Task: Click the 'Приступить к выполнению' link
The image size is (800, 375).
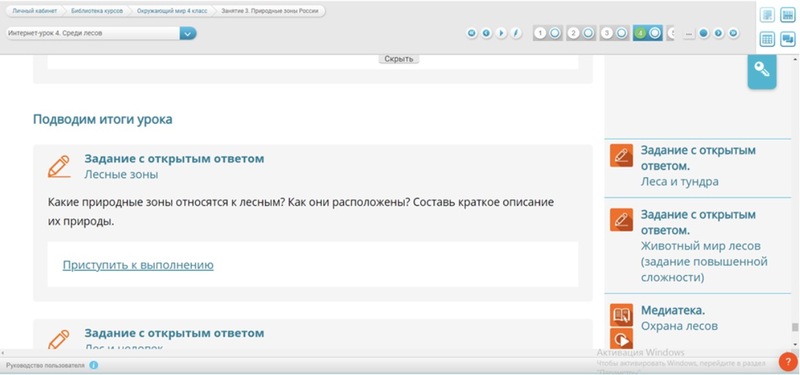Action: 138,265
